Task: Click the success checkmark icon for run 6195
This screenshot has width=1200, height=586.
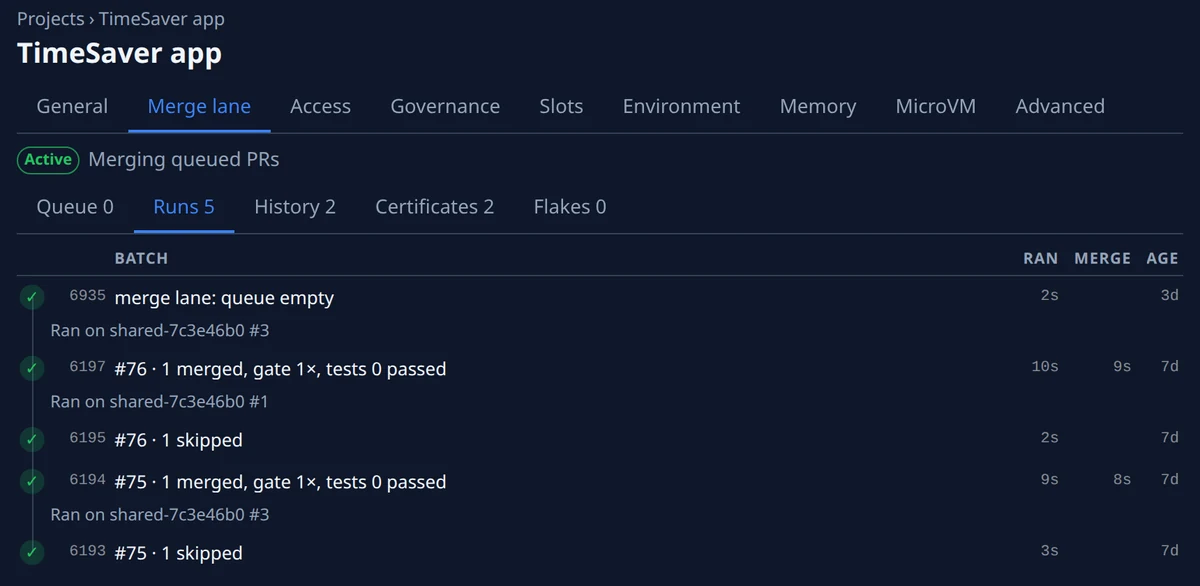Action: (x=33, y=439)
